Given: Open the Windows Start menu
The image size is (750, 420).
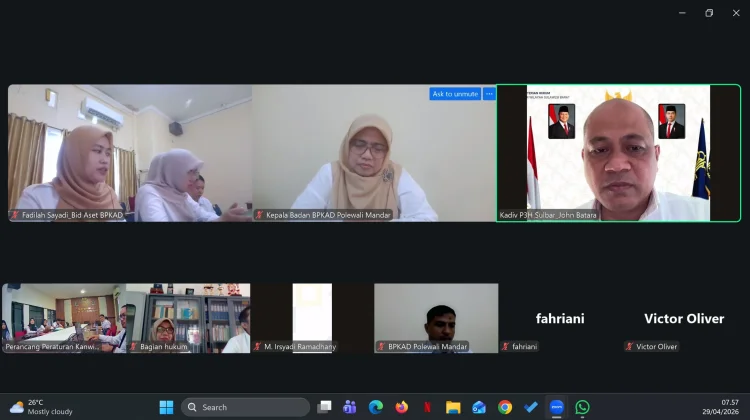Looking at the screenshot, I should click(x=166, y=407).
